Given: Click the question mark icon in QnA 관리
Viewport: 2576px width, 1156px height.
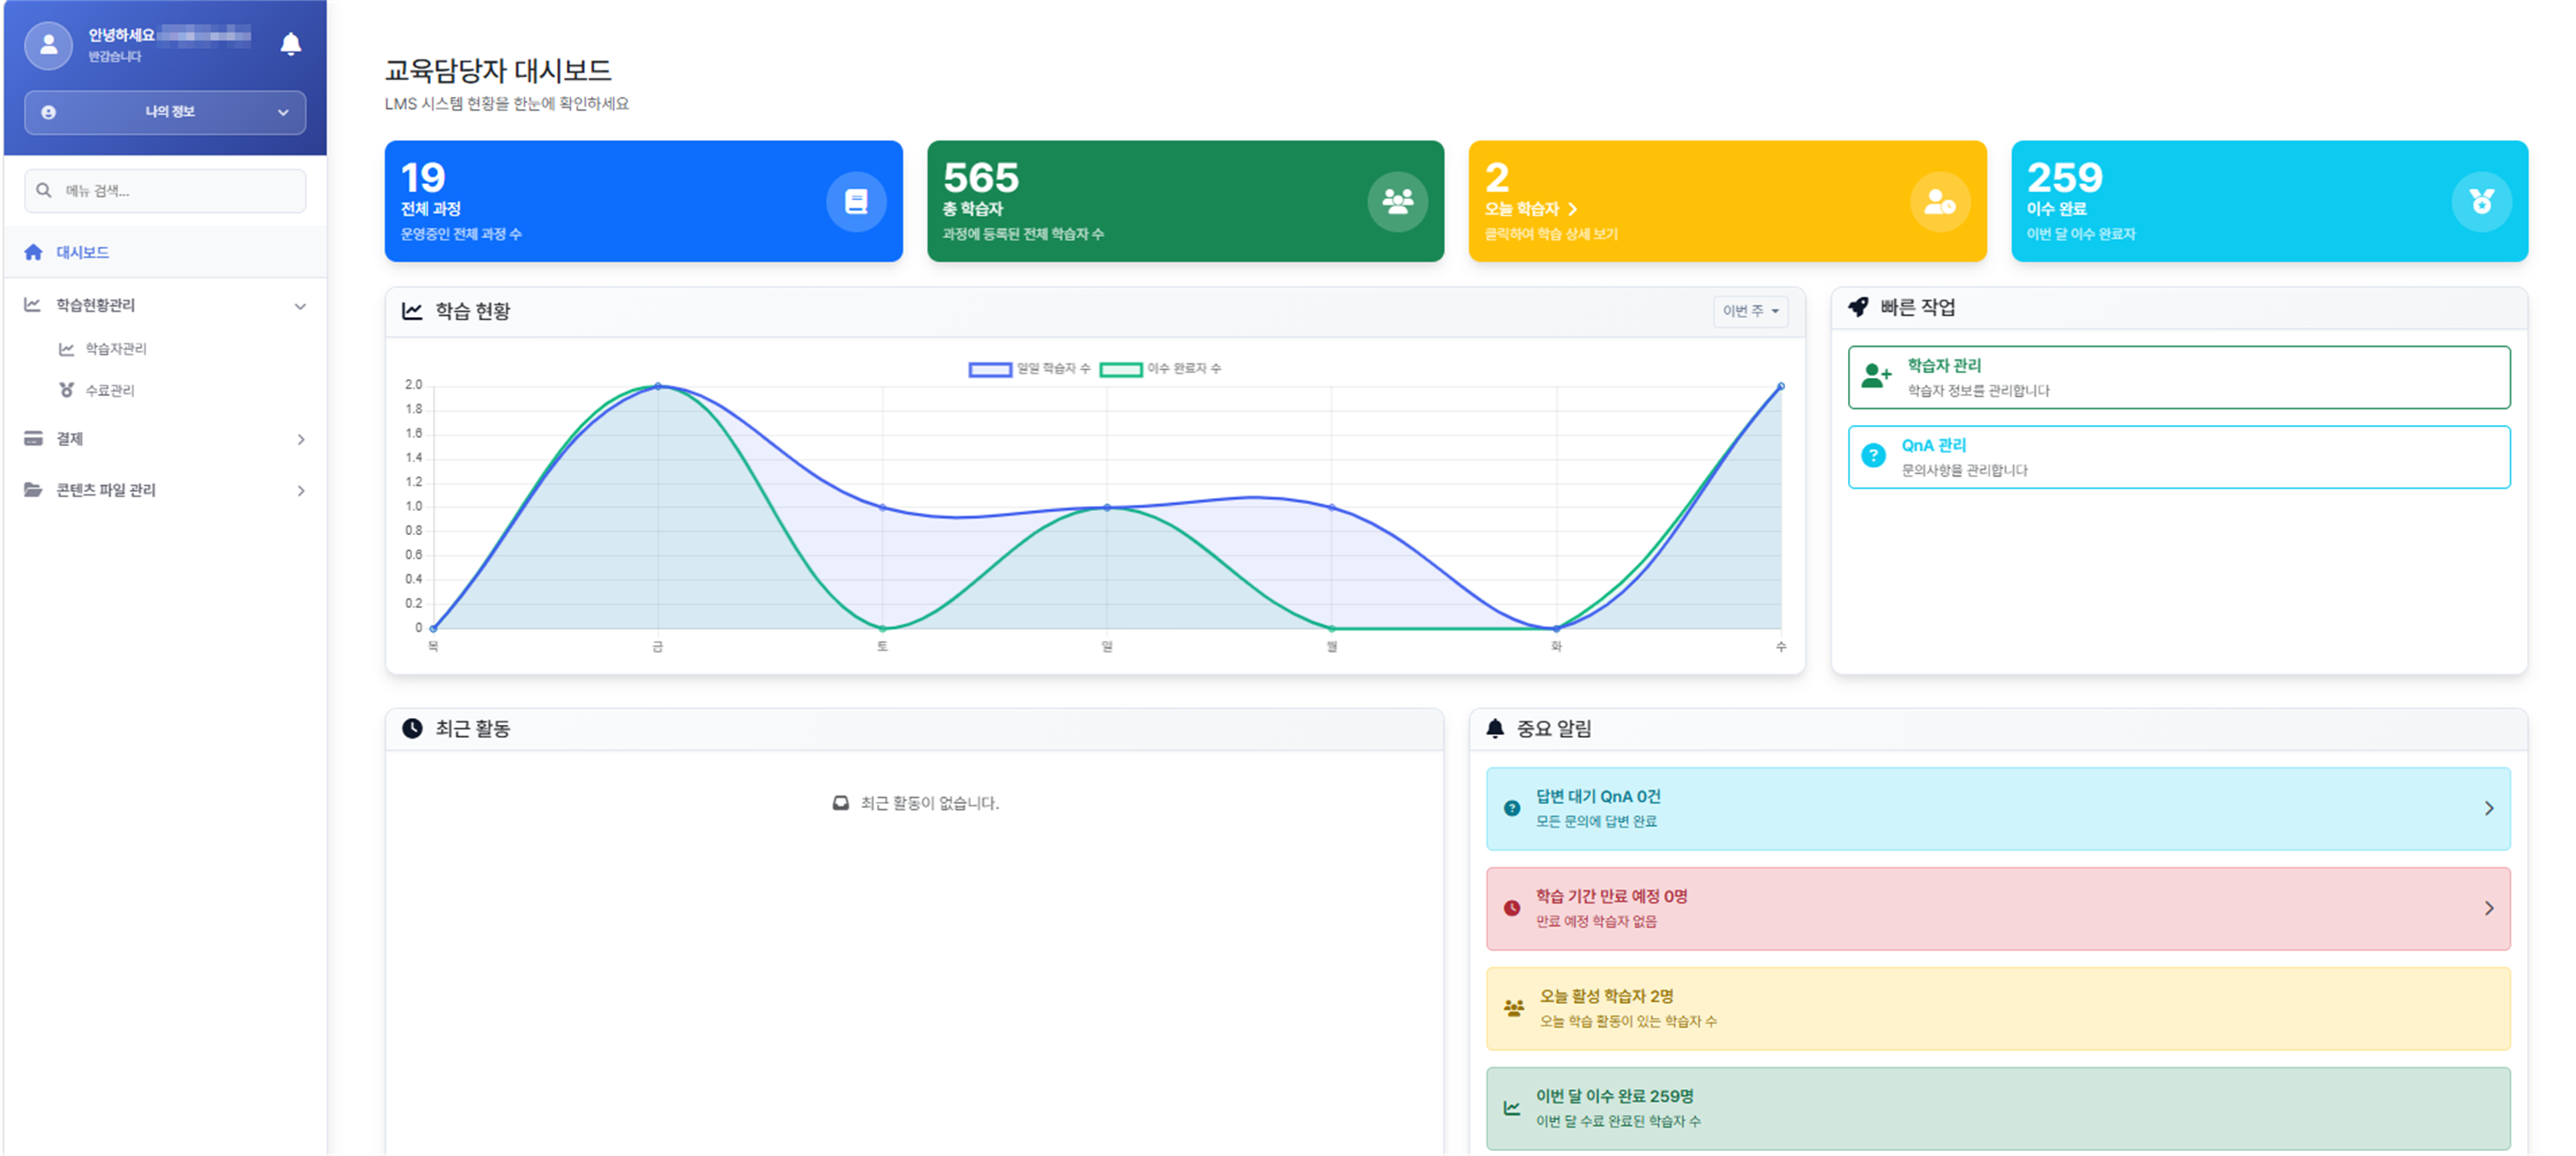Looking at the screenshot, I should [x=1873, y=456].
